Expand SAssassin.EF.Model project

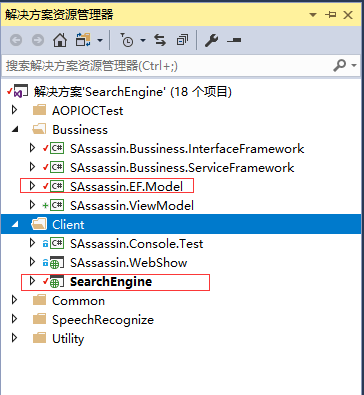pos(32,186)
